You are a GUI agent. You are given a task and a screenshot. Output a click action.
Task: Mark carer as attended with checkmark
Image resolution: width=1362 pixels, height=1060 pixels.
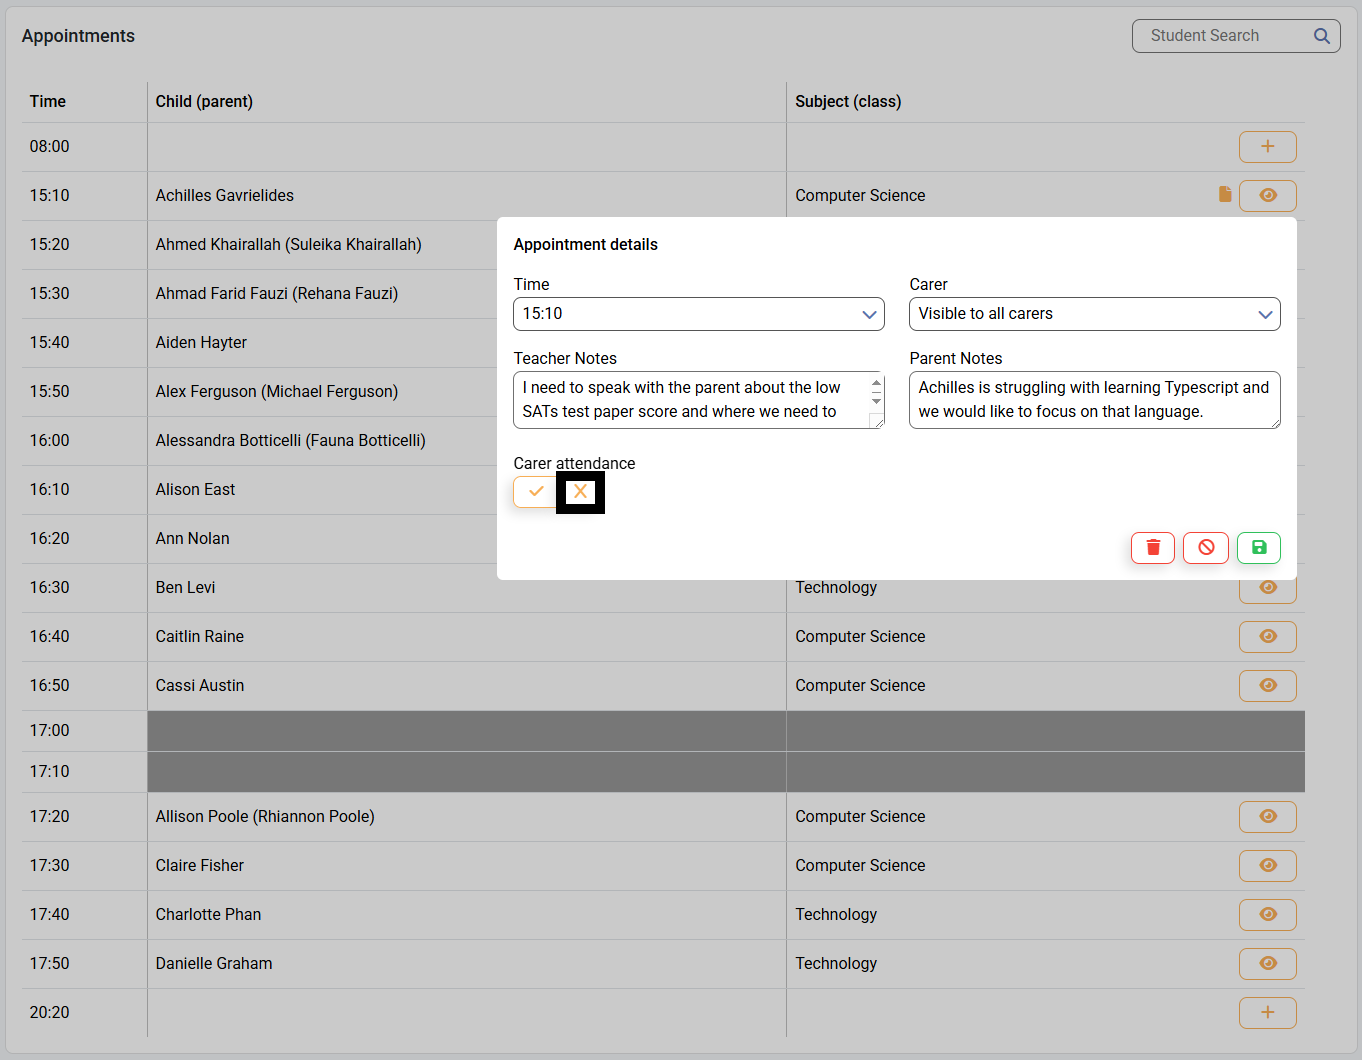[x=536, y=491]
